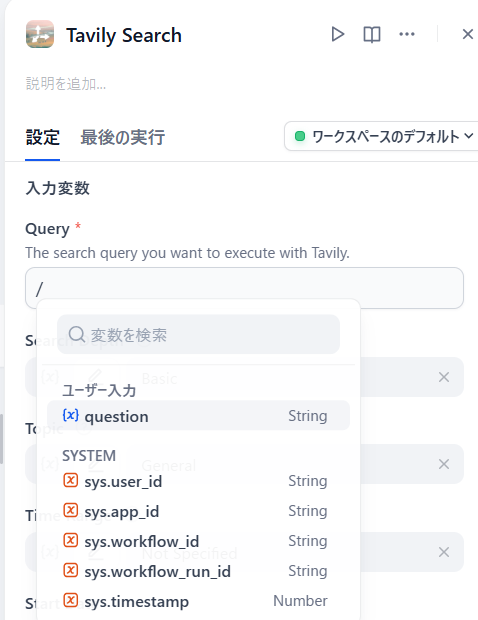Click the SYSTEM section heading
478x620 pixels.
click(x=89, y=456)
